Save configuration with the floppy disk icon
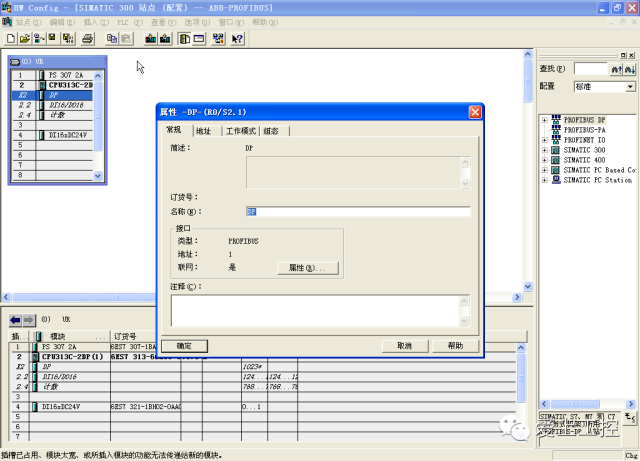 tap(52, 39)
